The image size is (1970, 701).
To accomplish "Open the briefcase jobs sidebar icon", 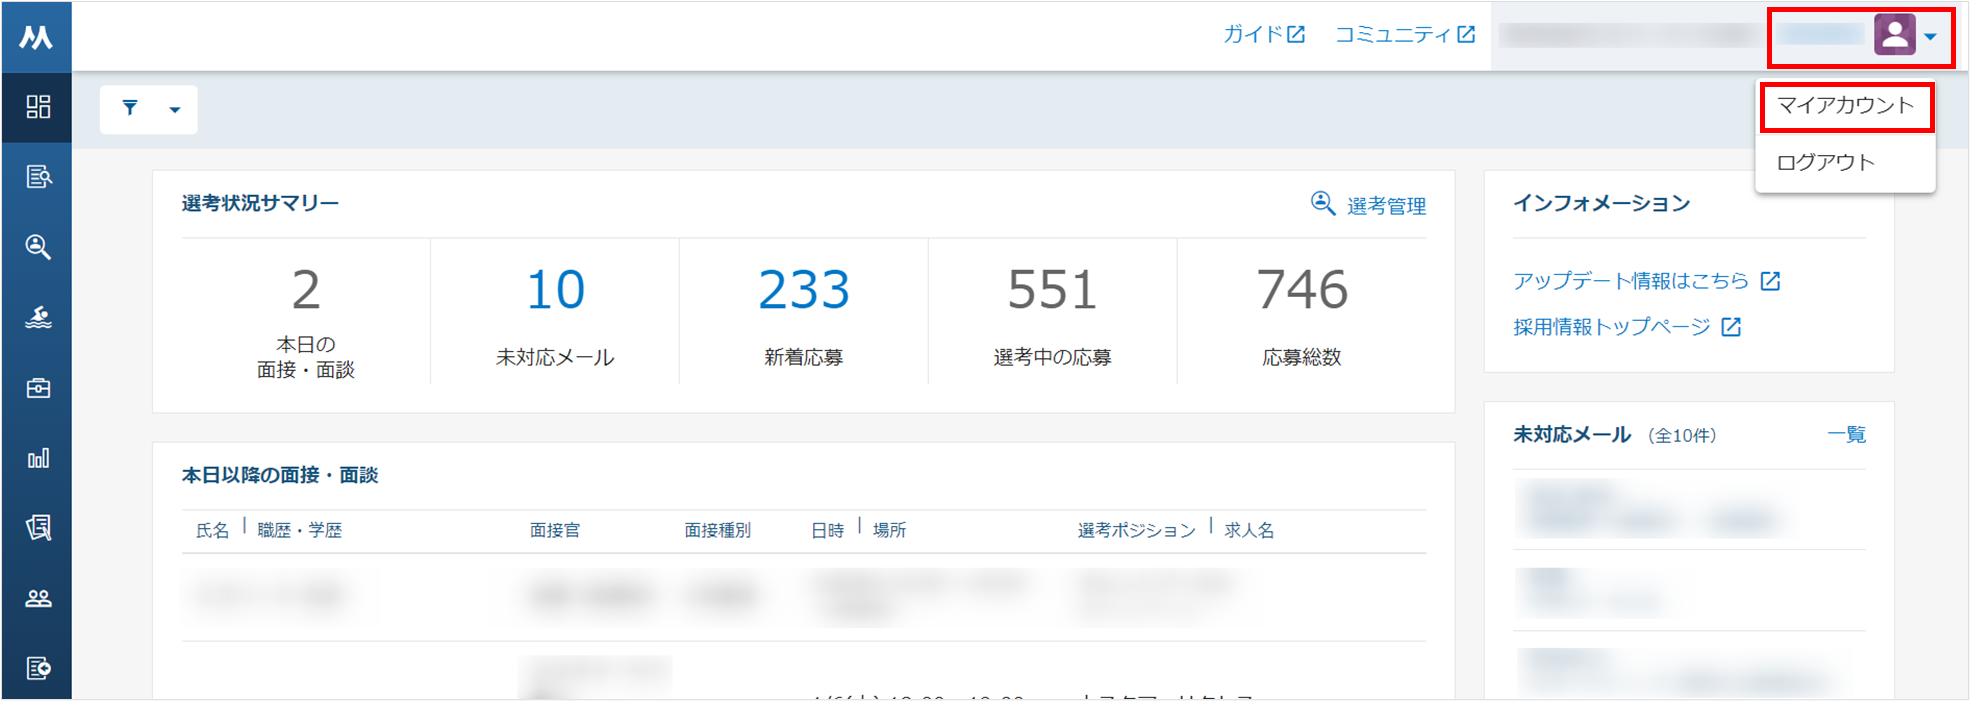I will point(38,388).
